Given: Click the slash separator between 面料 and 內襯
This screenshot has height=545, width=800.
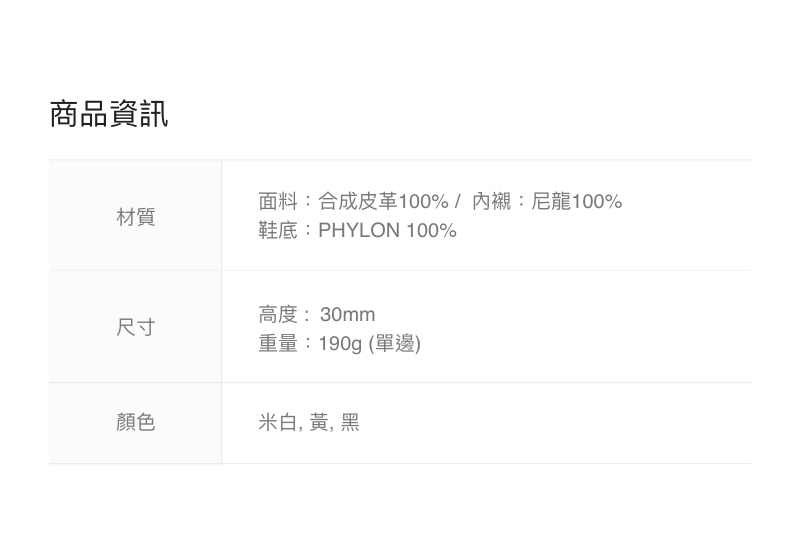Looking at the screenshot, I should click(x=457, y=202).
